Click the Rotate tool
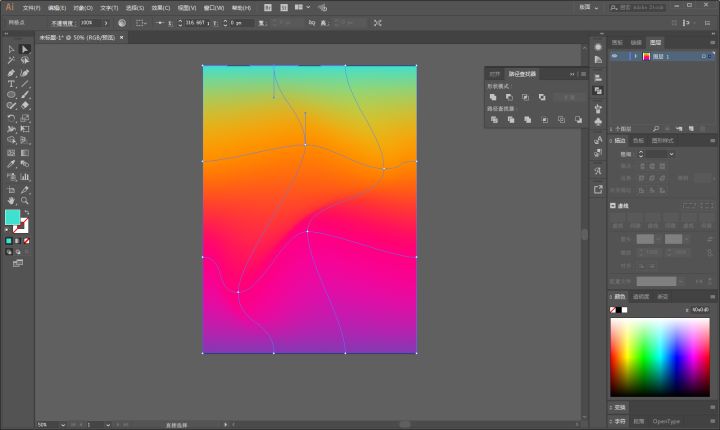This screenshot has width=720, height=430. click(11, 117)
